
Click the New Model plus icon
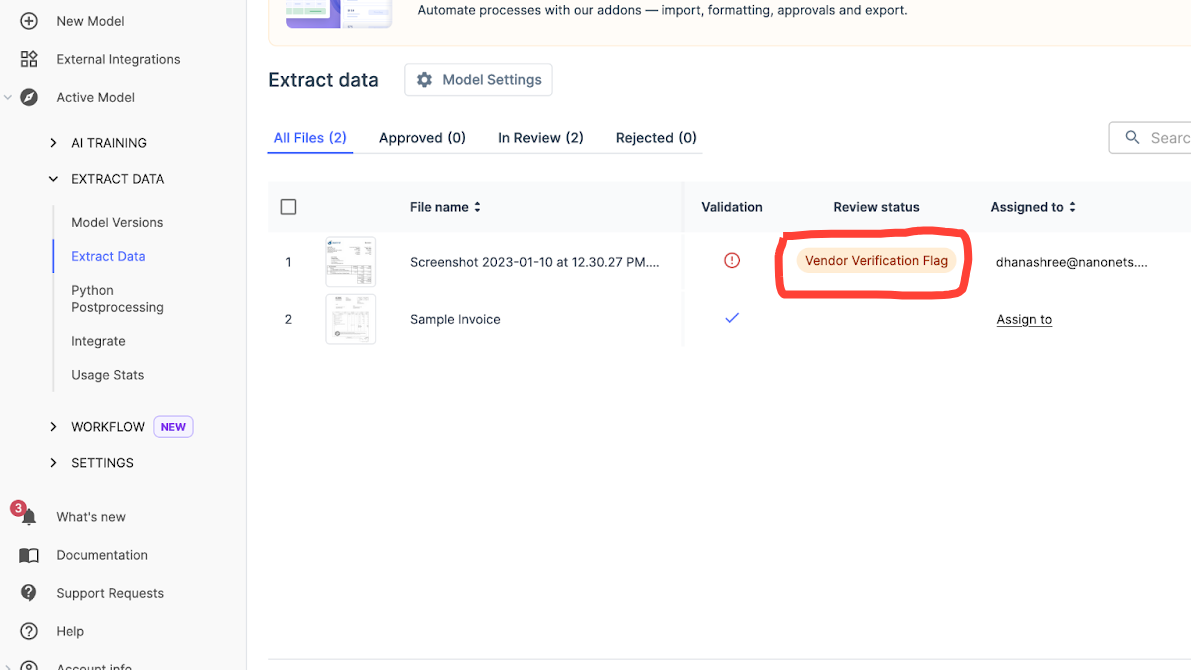pyautogui.click(x=29, y=21)
